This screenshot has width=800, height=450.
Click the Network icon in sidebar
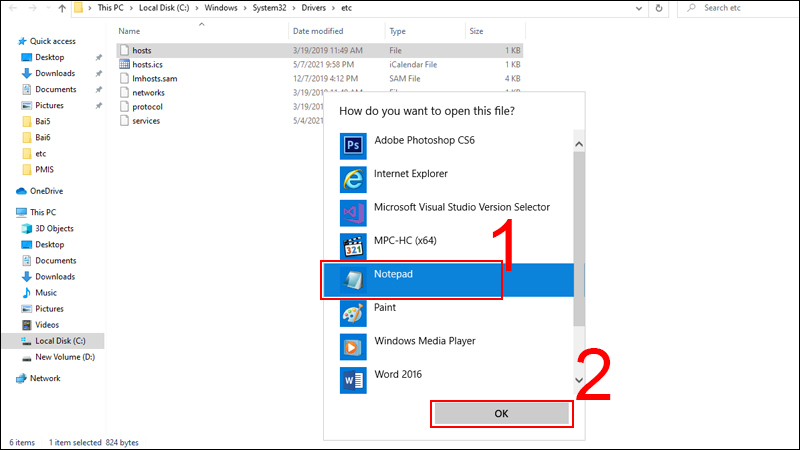pyautogui.click(x=21, y=379)
